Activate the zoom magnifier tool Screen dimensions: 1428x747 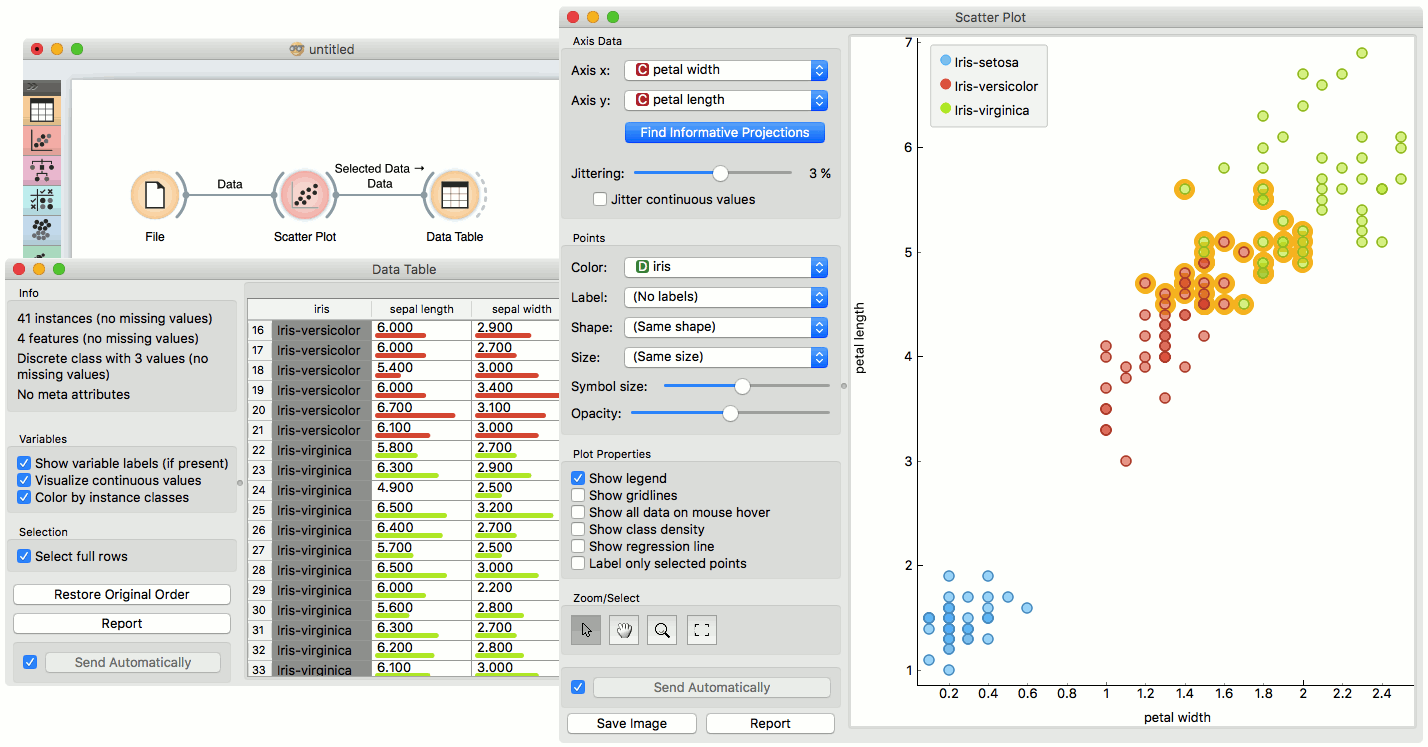(662, 630)
